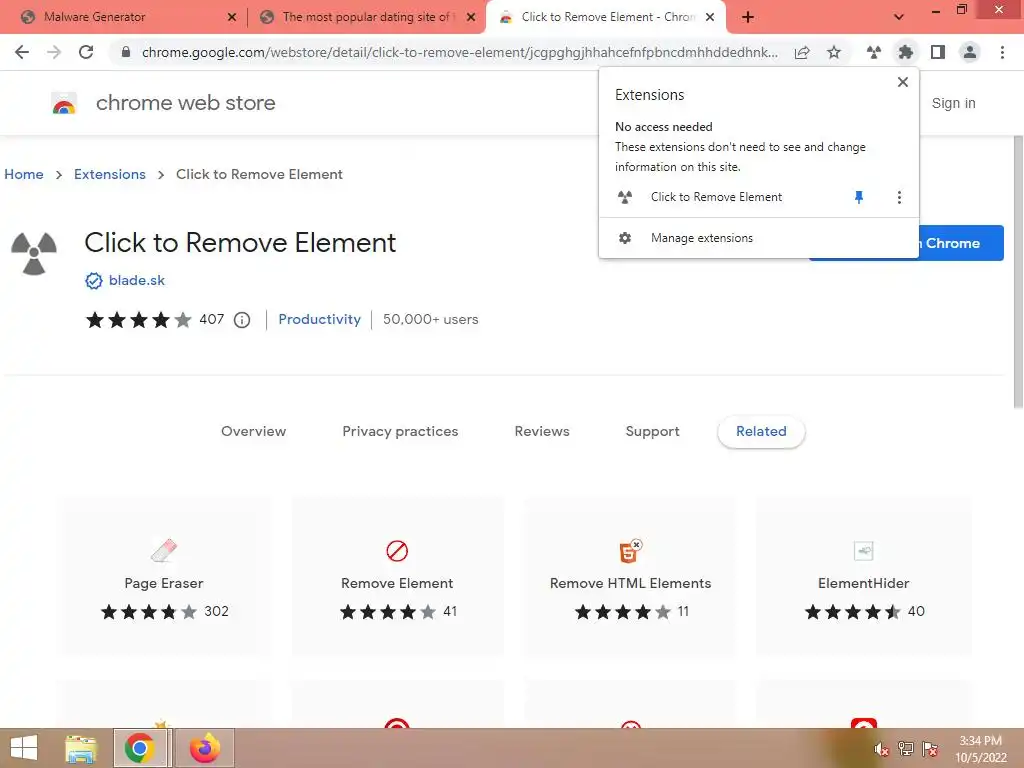The image size is (1024, 768).
Task: Click the Action Center flag icon
Action: [x=930, y=748]
